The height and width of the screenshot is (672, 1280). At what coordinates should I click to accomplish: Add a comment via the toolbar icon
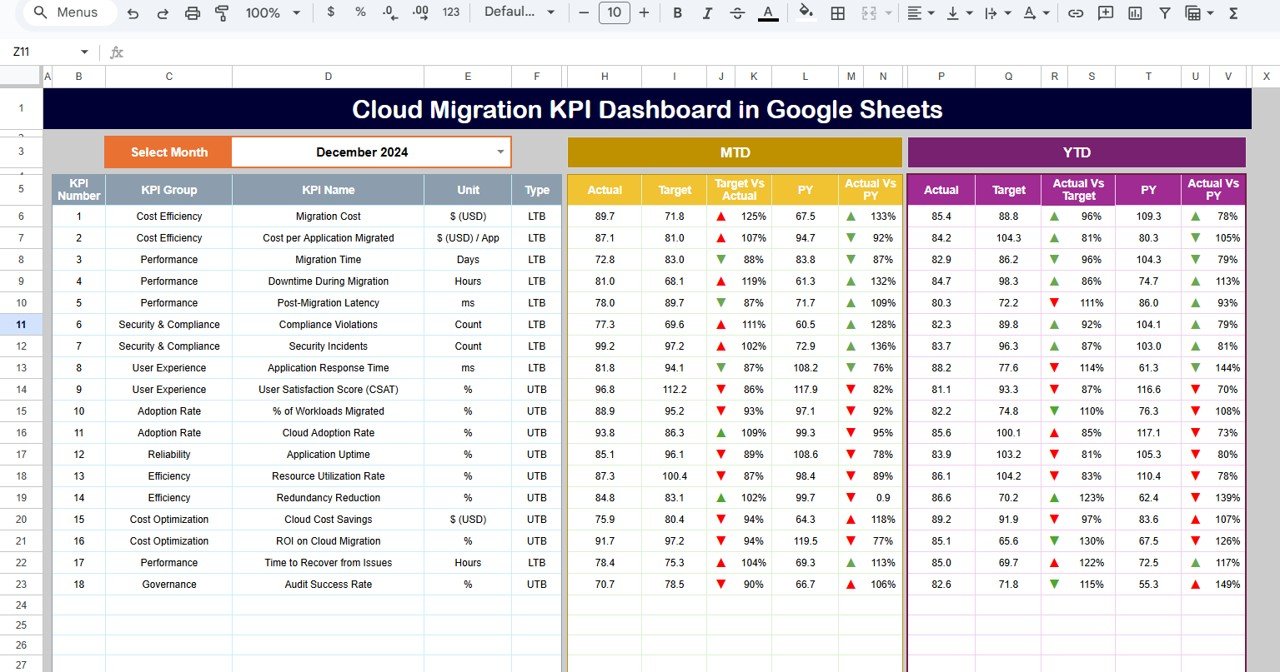[1105, 13]
